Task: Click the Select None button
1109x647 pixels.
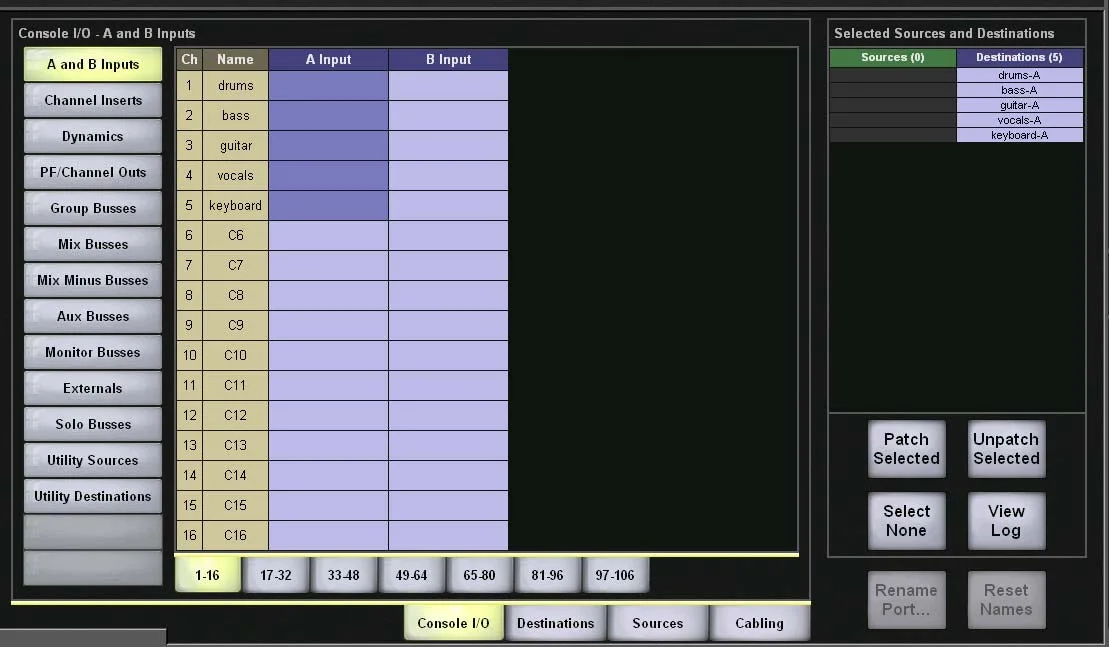Action: [907, 521]
